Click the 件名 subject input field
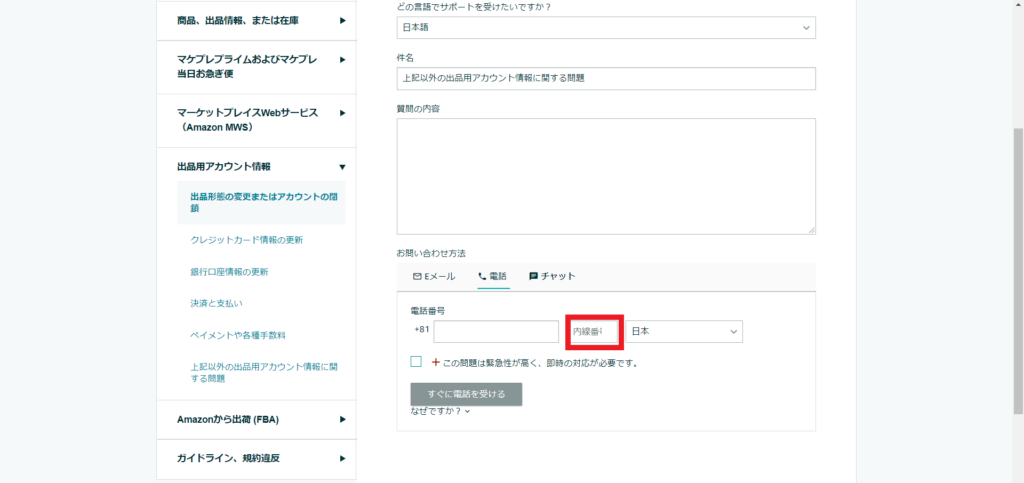The image size is (1024, 483). point(605,79)
